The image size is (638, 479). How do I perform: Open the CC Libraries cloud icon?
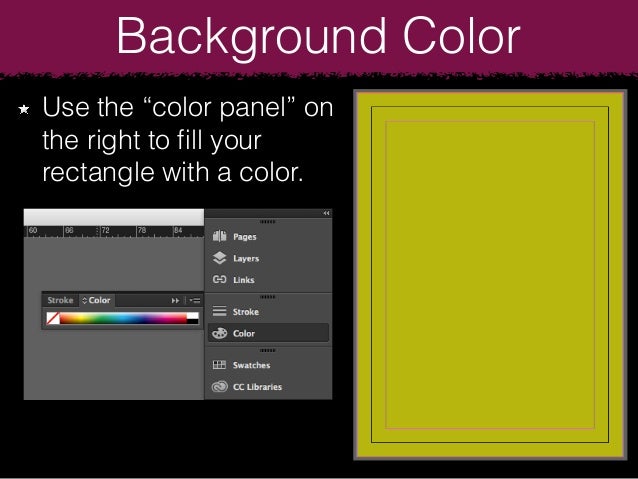coord(219,386)
